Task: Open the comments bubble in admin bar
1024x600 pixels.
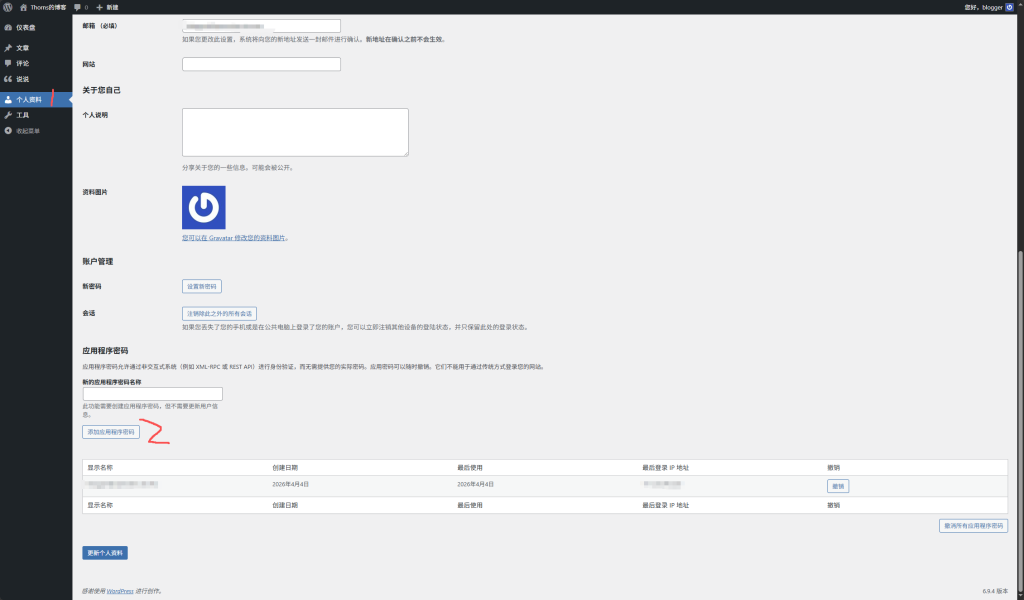Action: click(80, 7)
